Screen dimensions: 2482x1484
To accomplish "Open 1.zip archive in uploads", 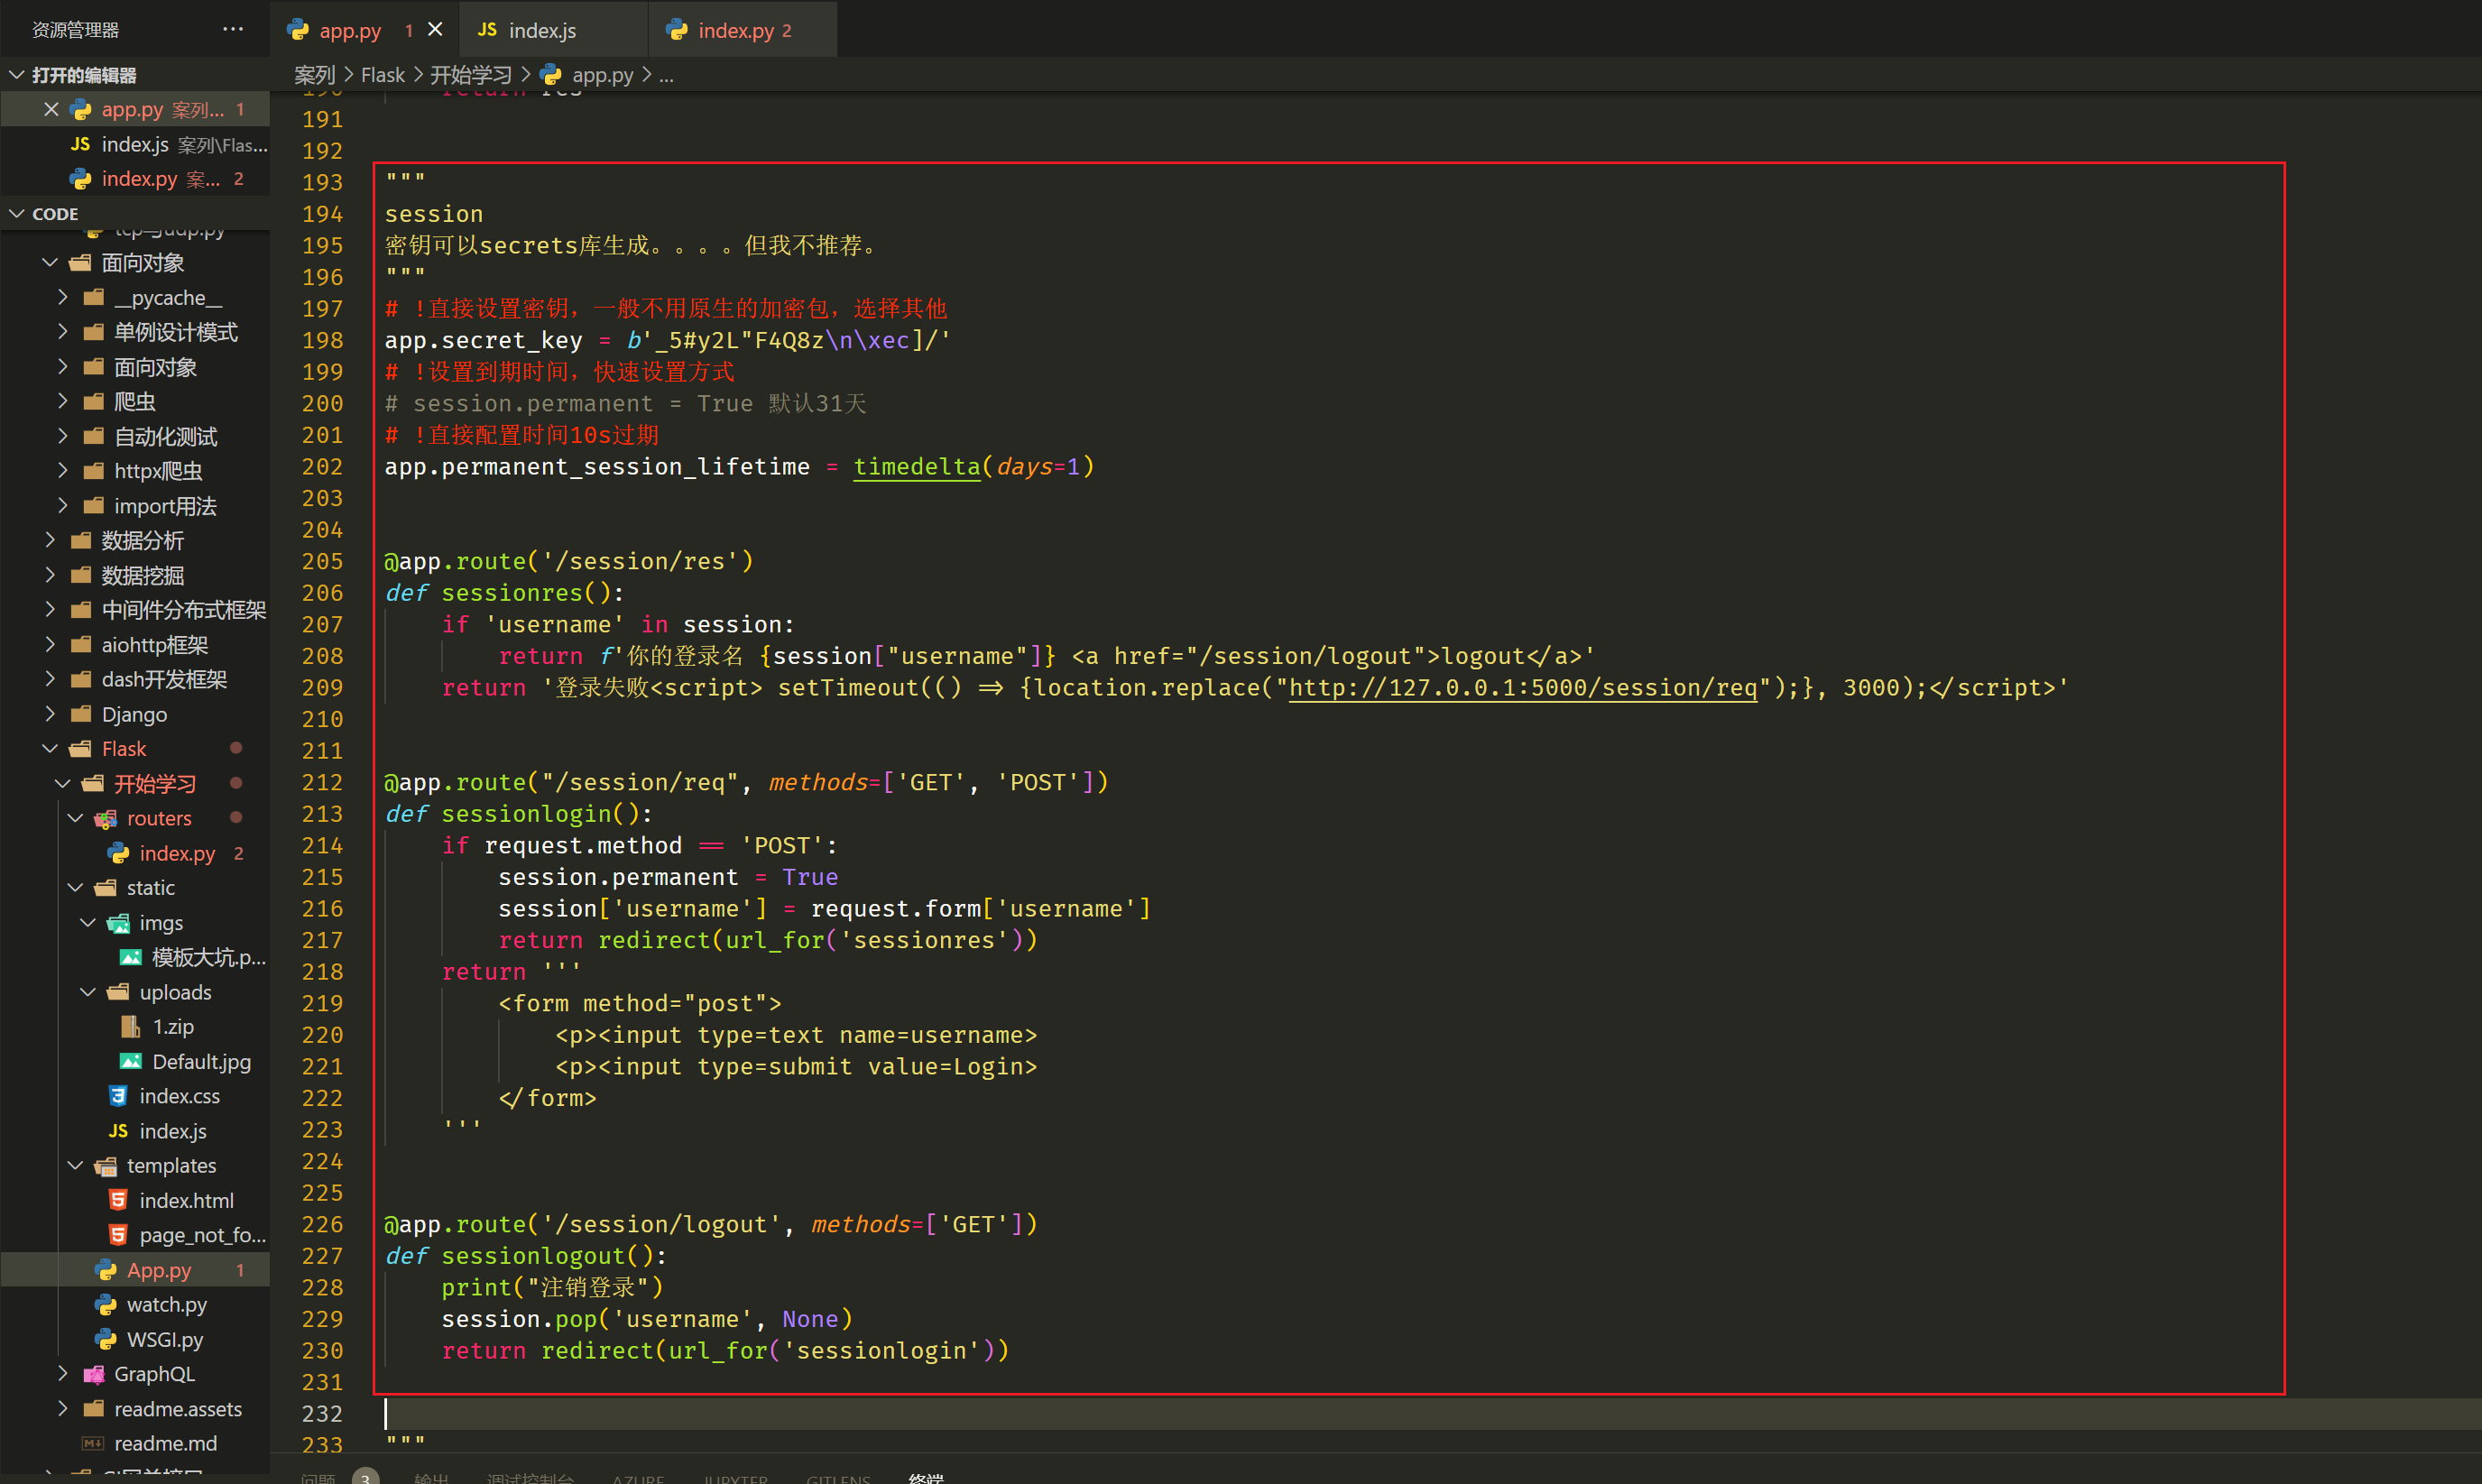I will [172, 1027].
